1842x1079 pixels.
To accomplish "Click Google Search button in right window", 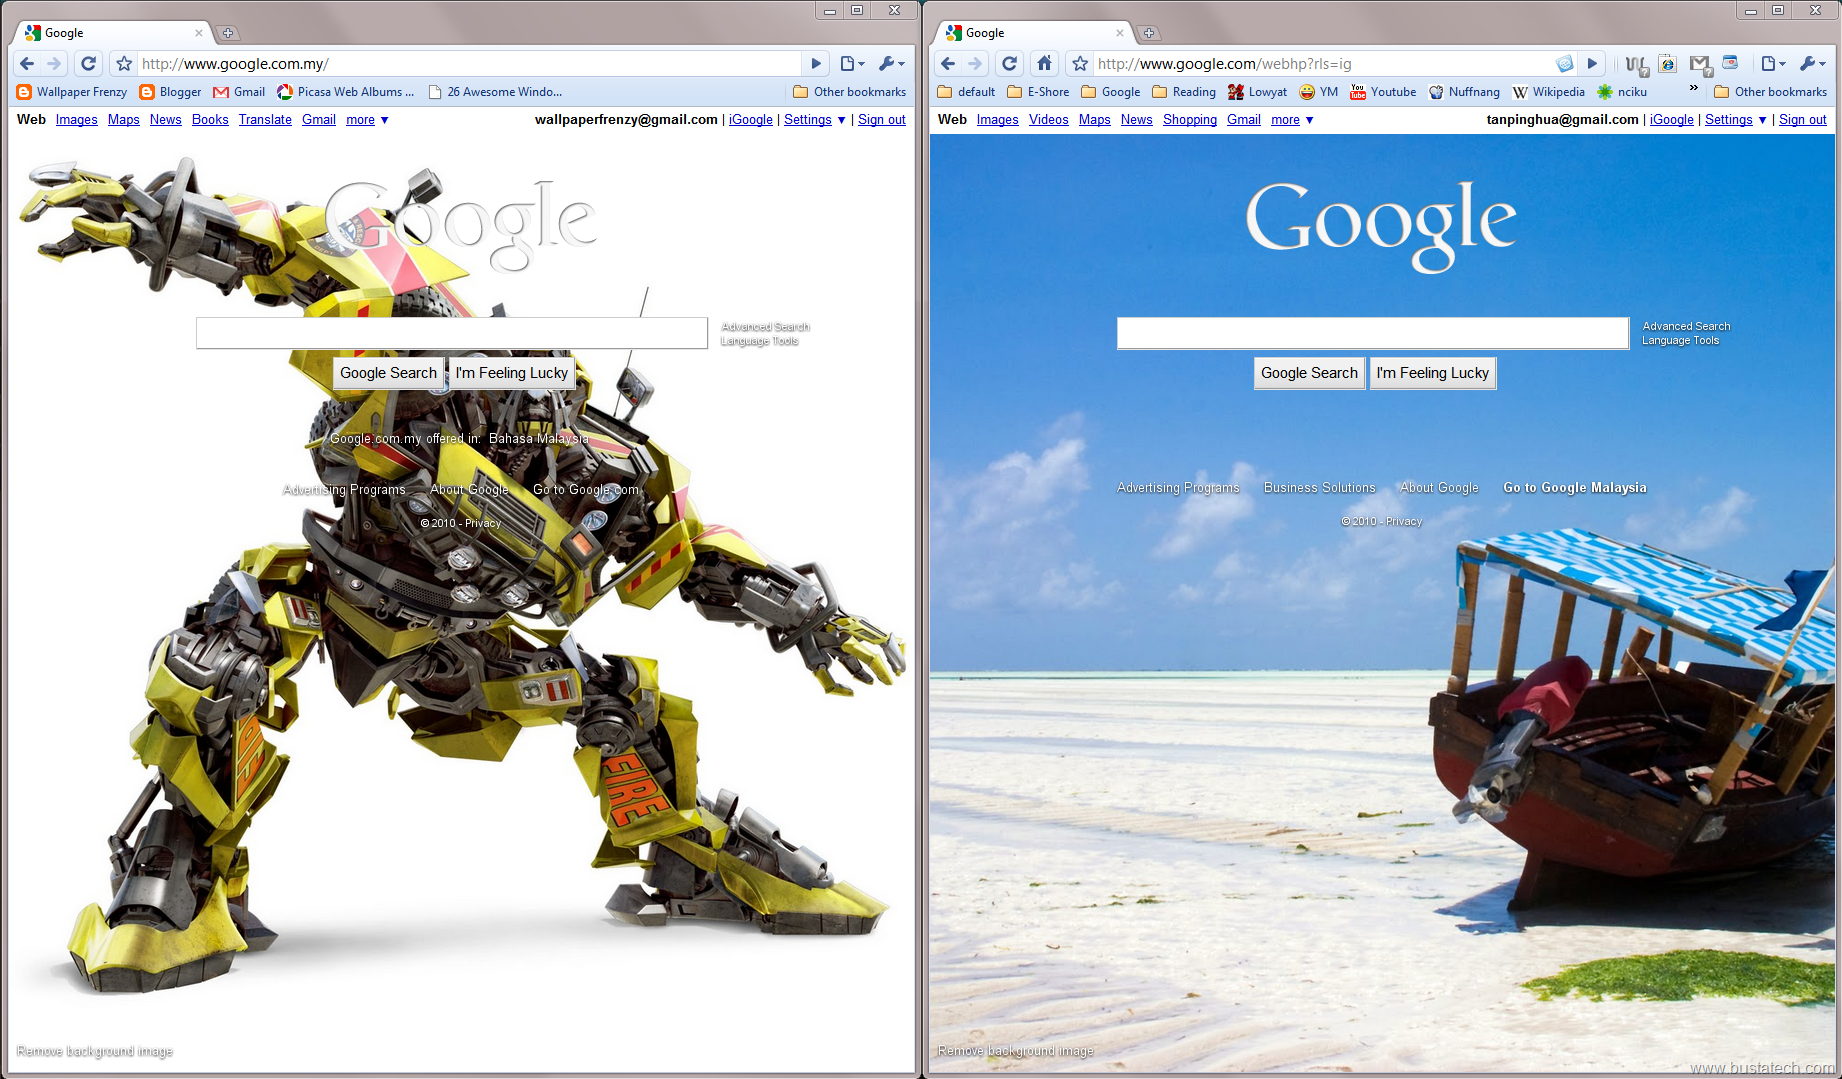I will [x=1309, y=373].
